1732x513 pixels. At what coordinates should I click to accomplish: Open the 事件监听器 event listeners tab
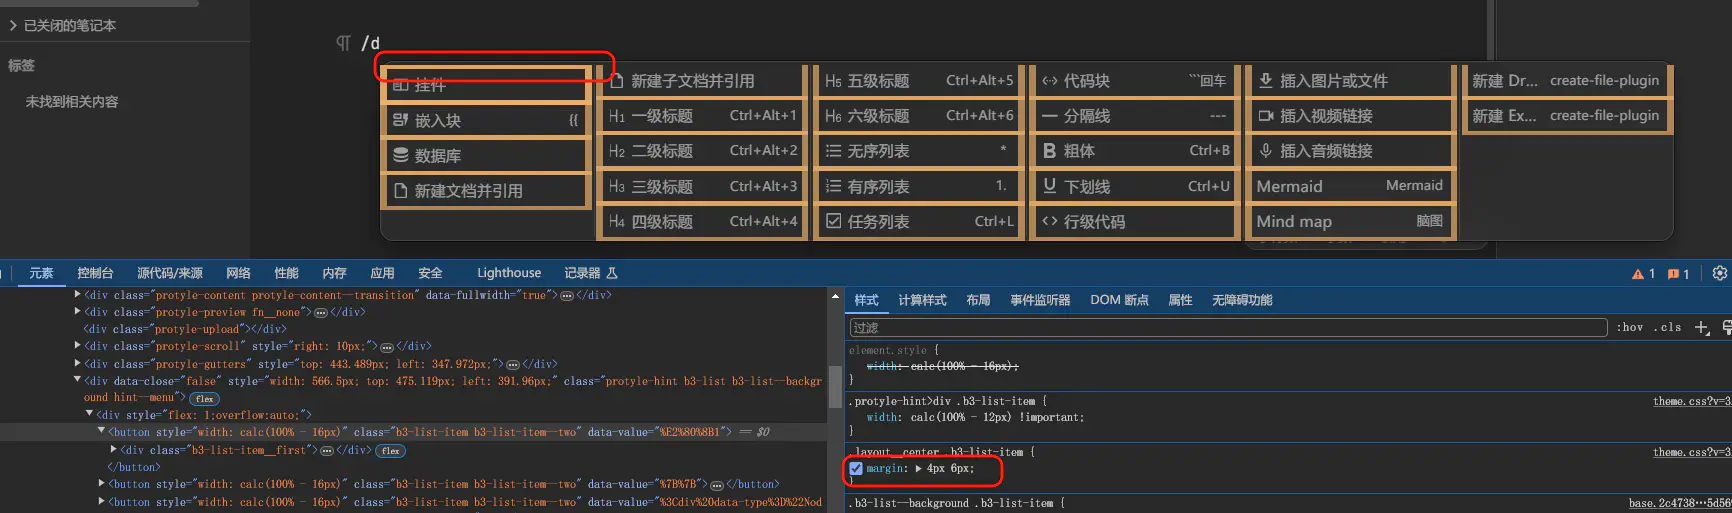pyautogui.click(x=1040, y=300)
